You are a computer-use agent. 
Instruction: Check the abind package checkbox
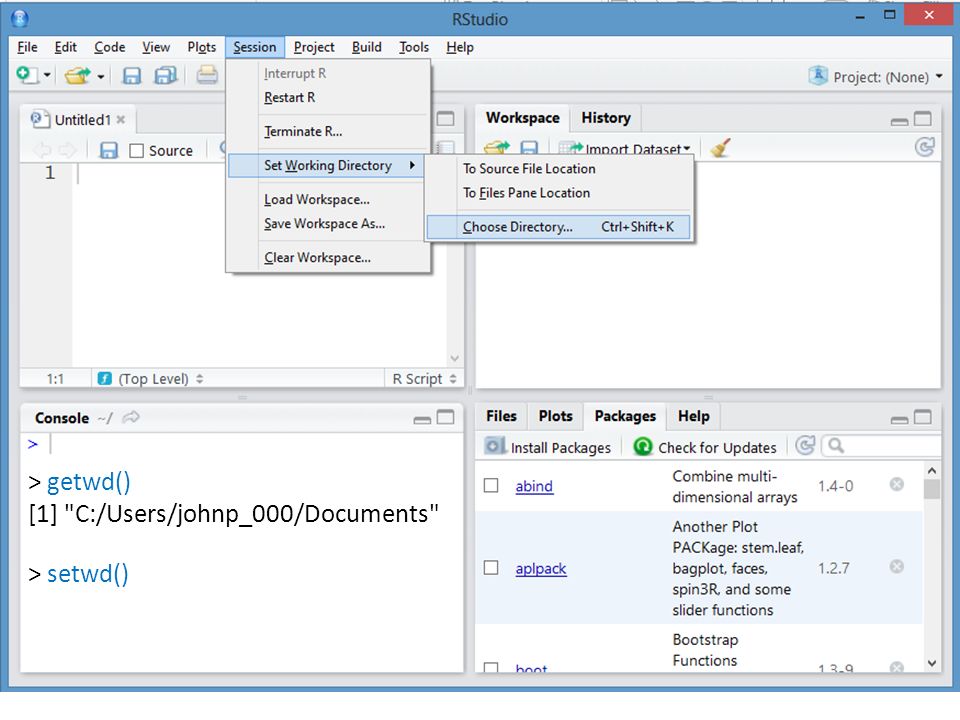point(491,486)
